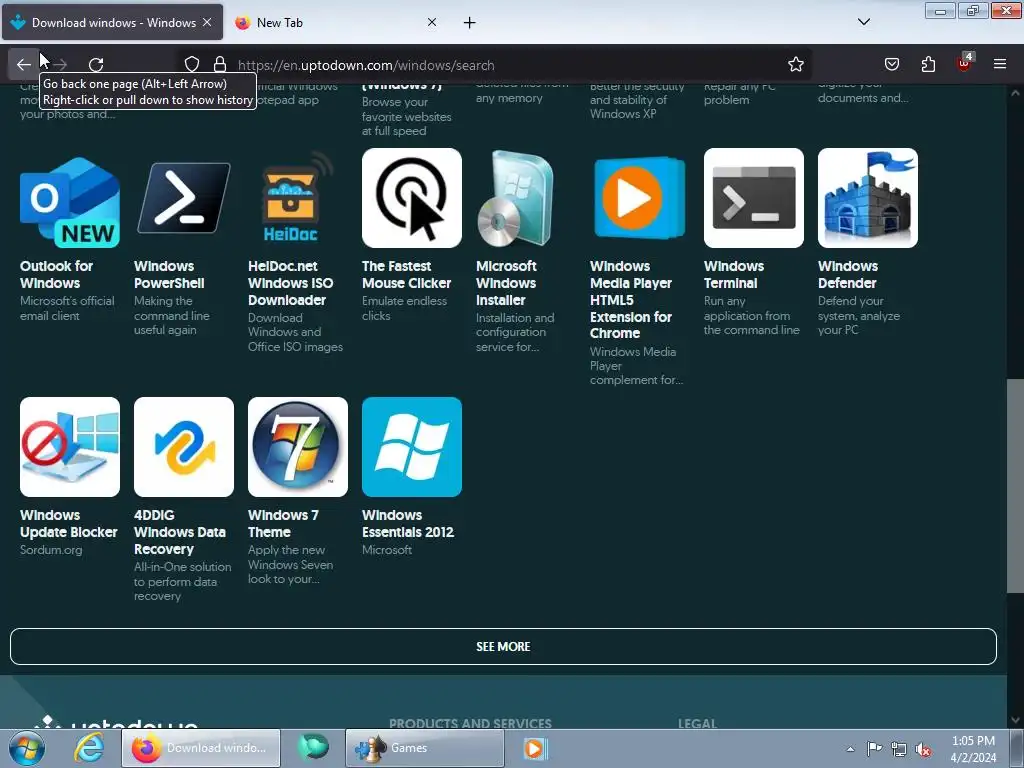Open the Windows Update Blocker icon

(70, 447)
